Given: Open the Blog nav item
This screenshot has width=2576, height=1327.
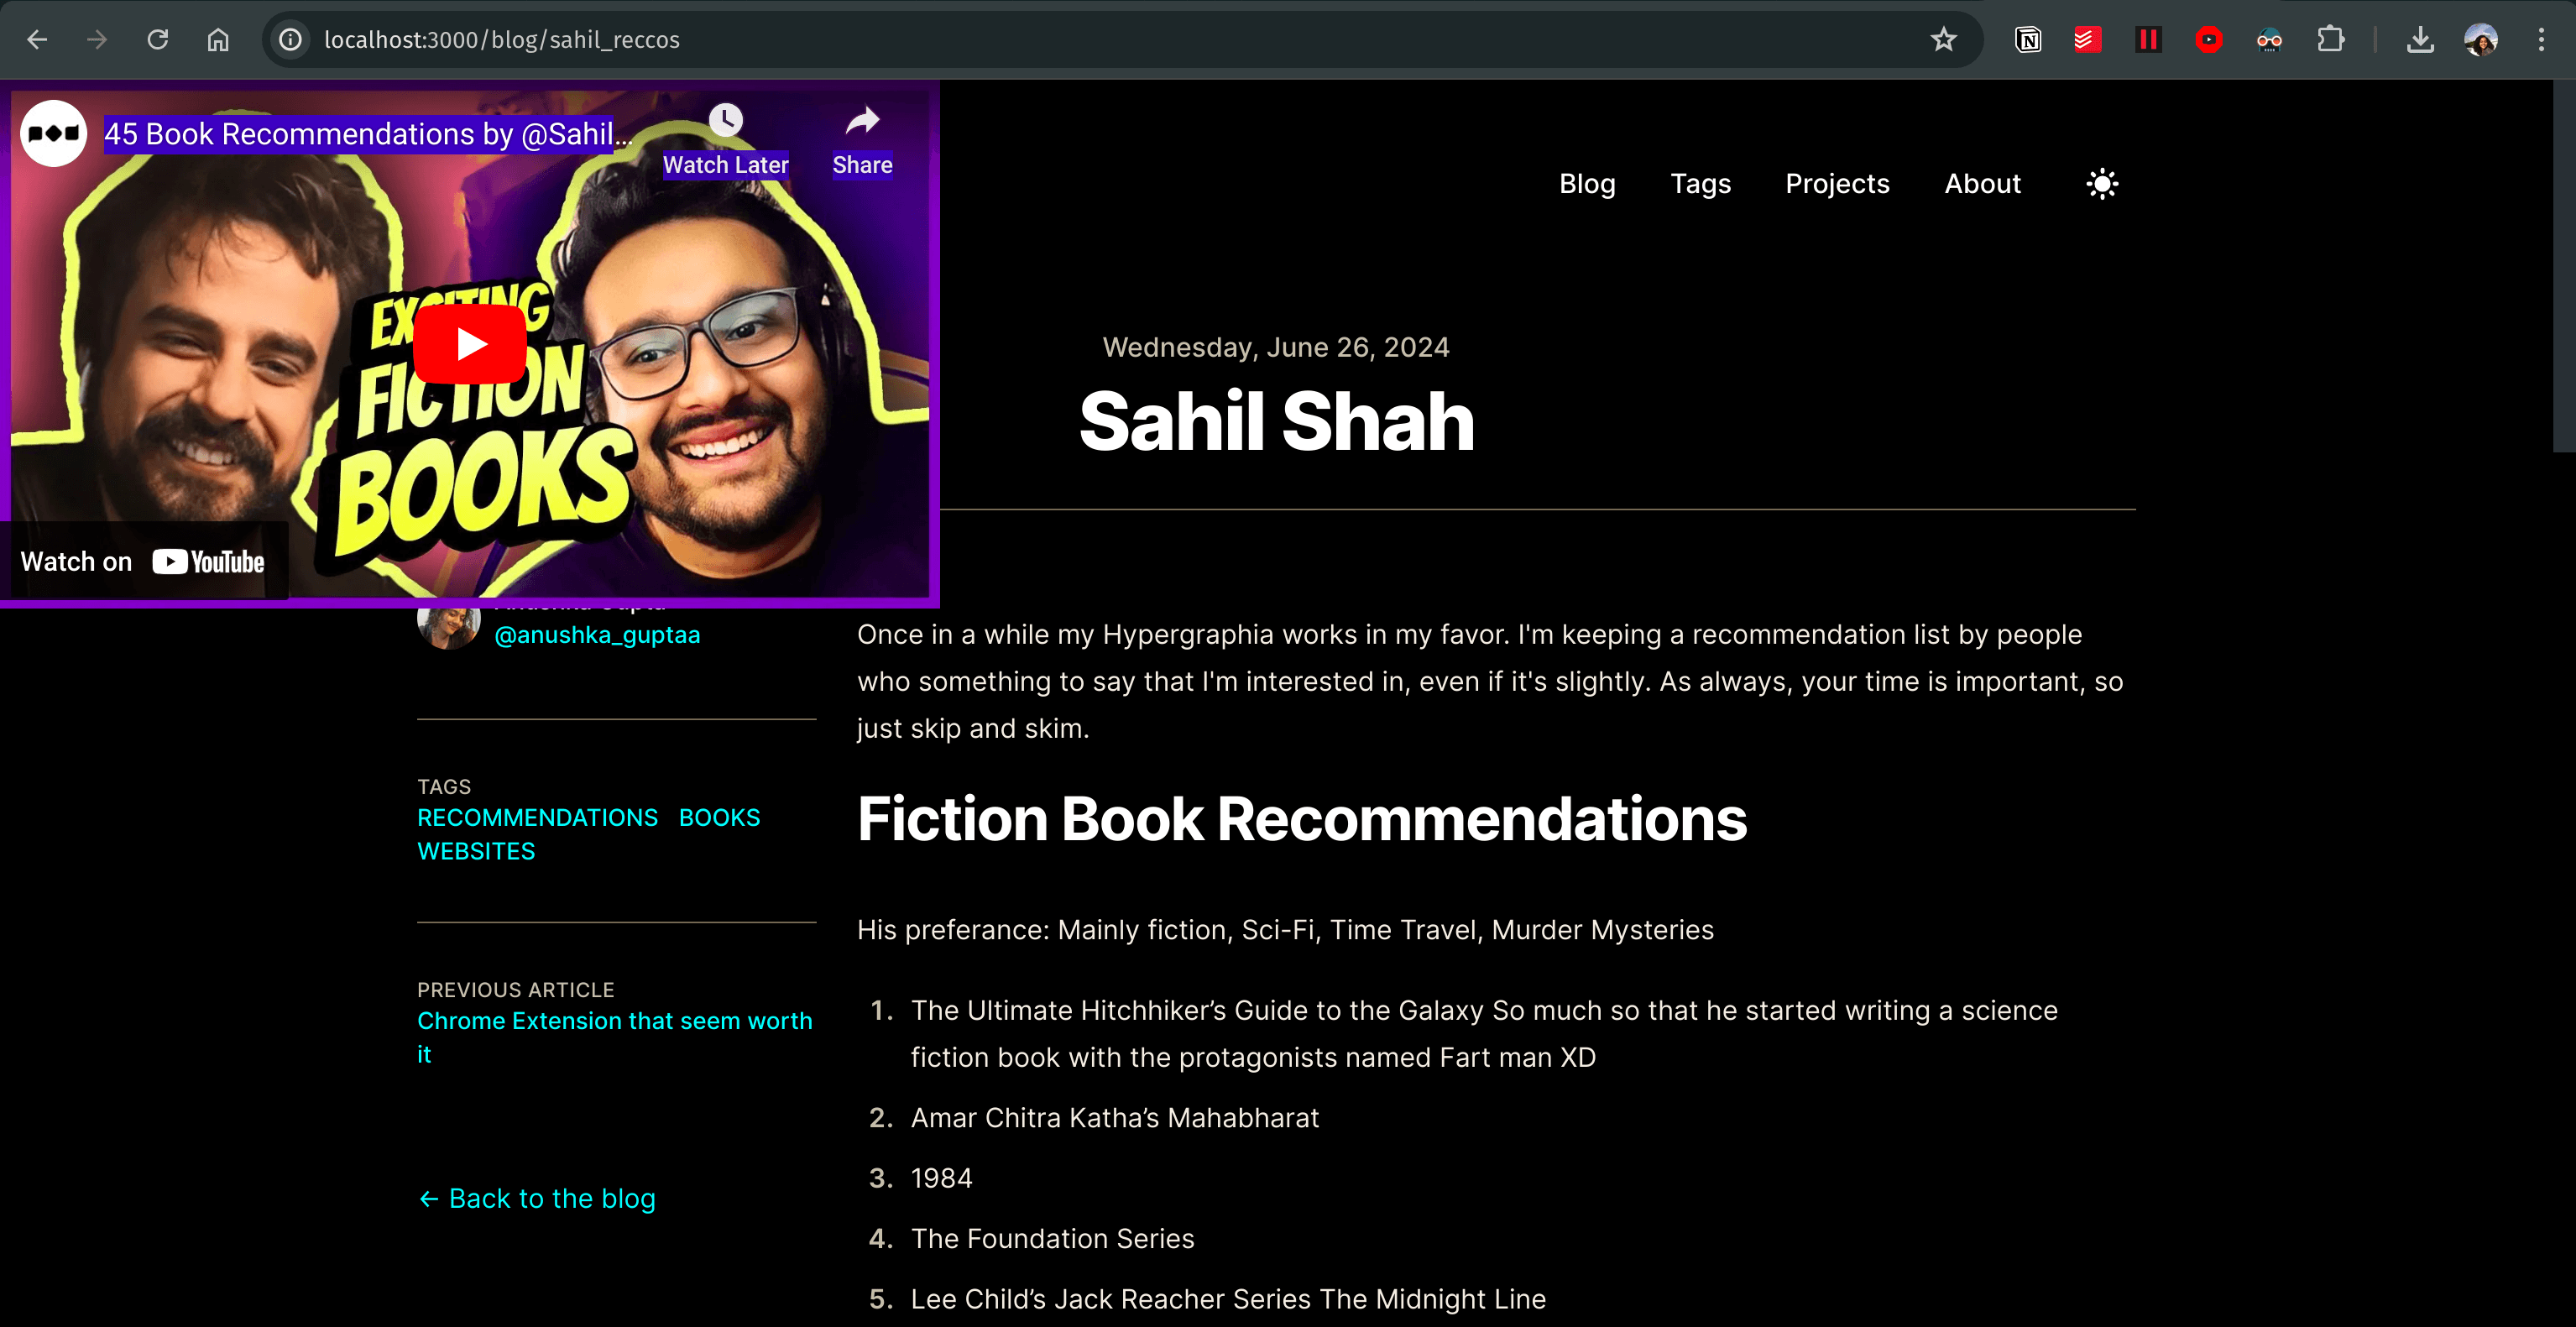Looking at the screenshot, I should 1587,184.
